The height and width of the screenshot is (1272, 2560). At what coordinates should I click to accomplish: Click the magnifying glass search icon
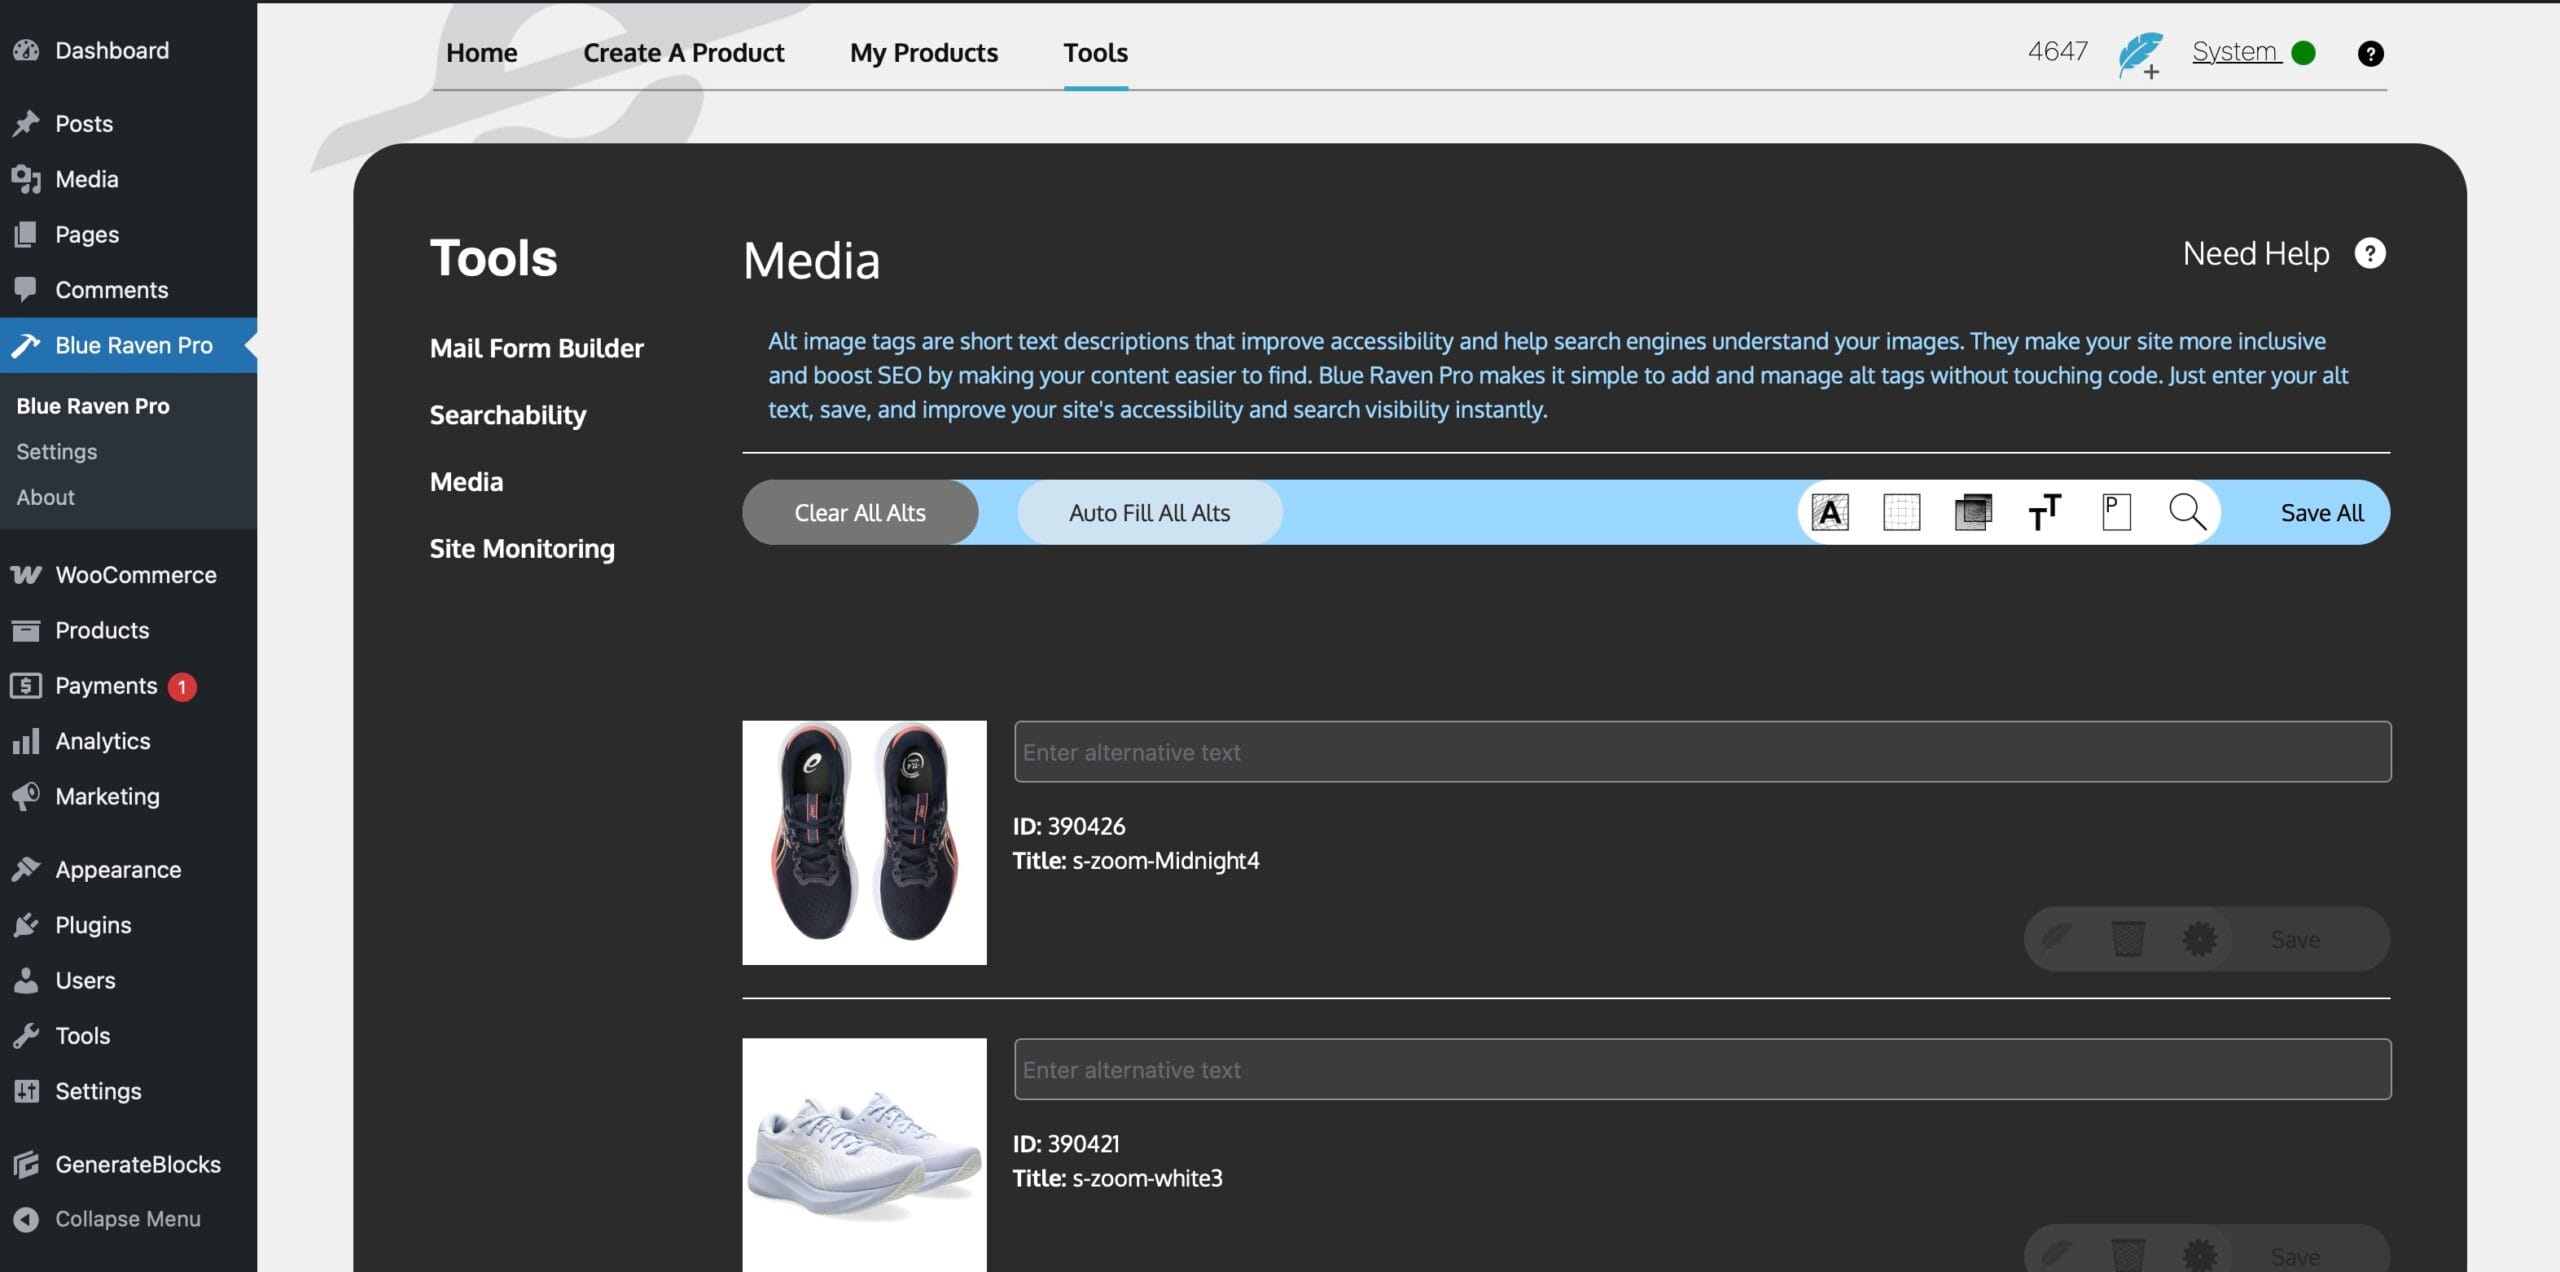click(2187, 512)
